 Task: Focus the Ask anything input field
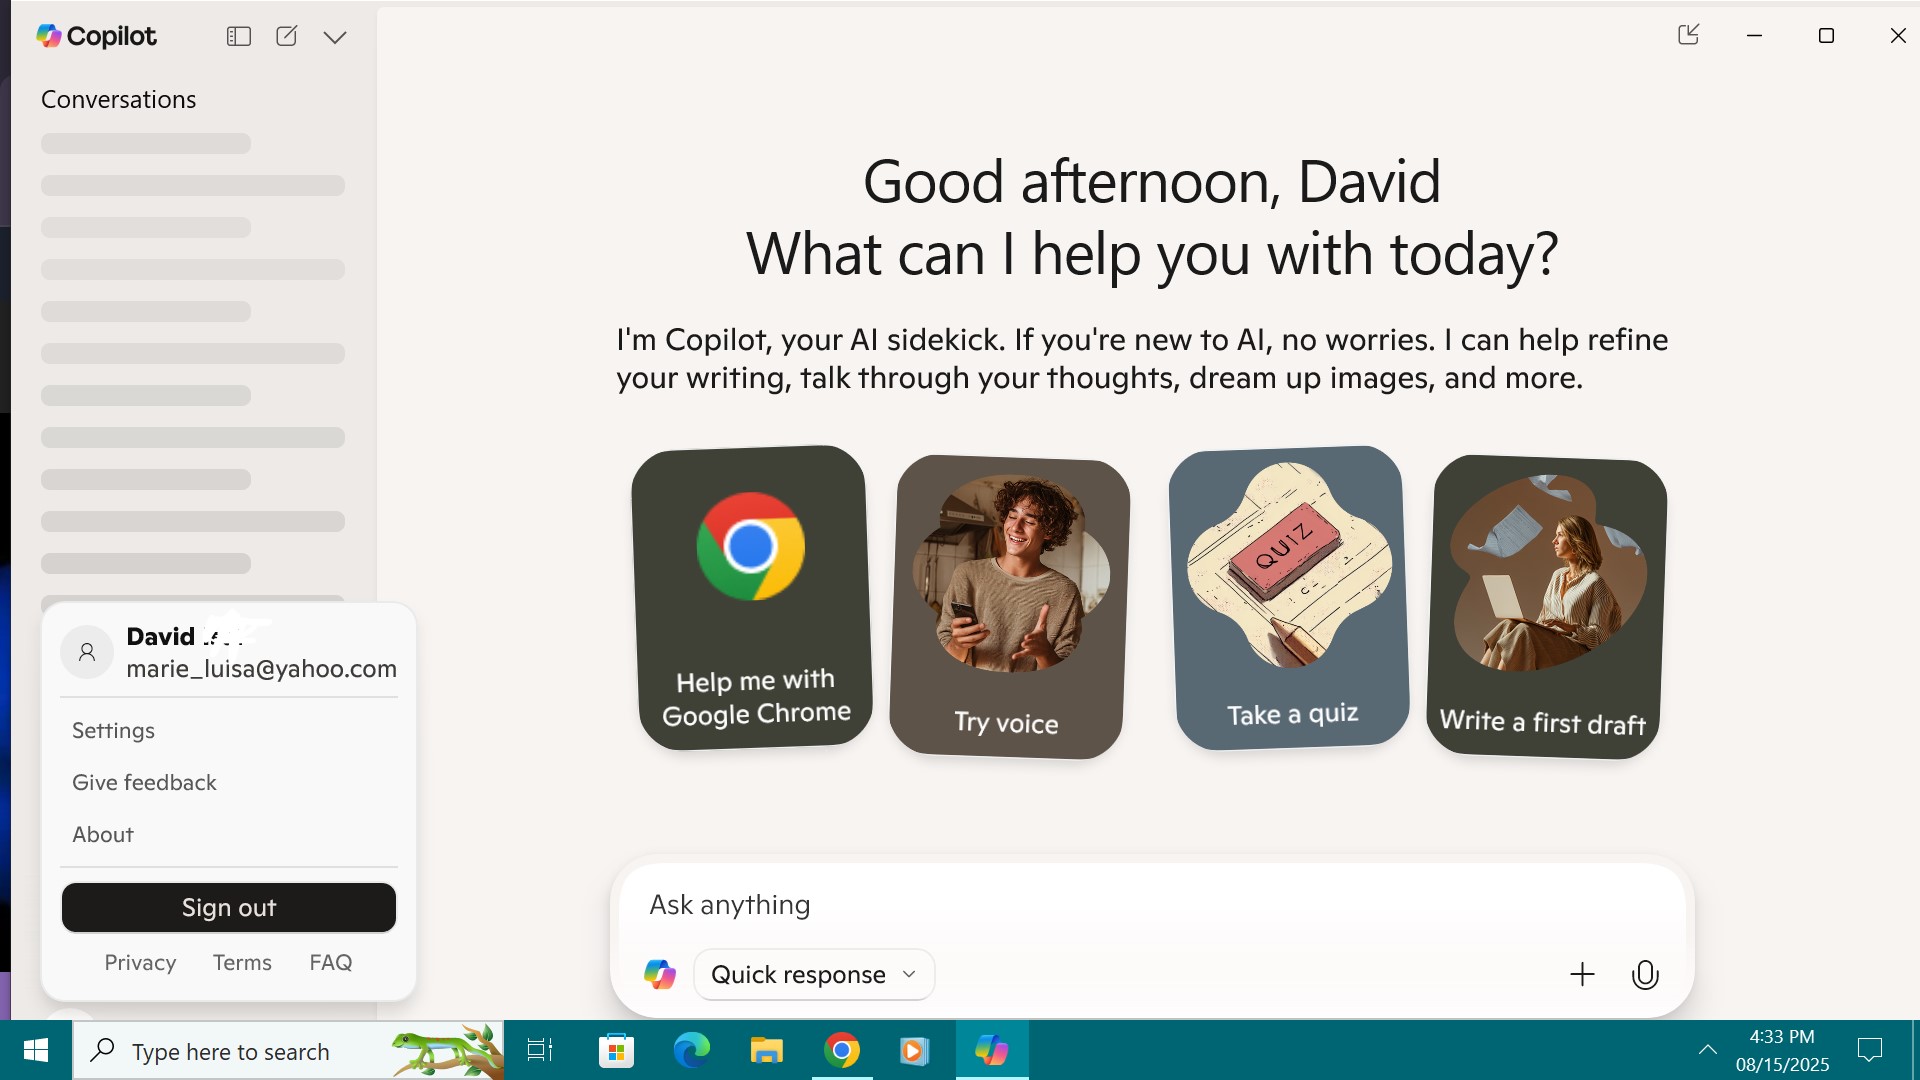pyautogui.click(x=1150, y=905)
